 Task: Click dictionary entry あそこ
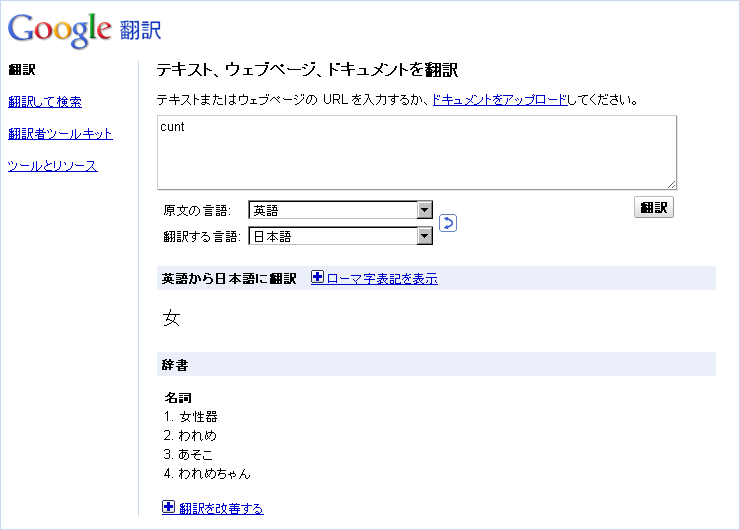click(195, 454)
